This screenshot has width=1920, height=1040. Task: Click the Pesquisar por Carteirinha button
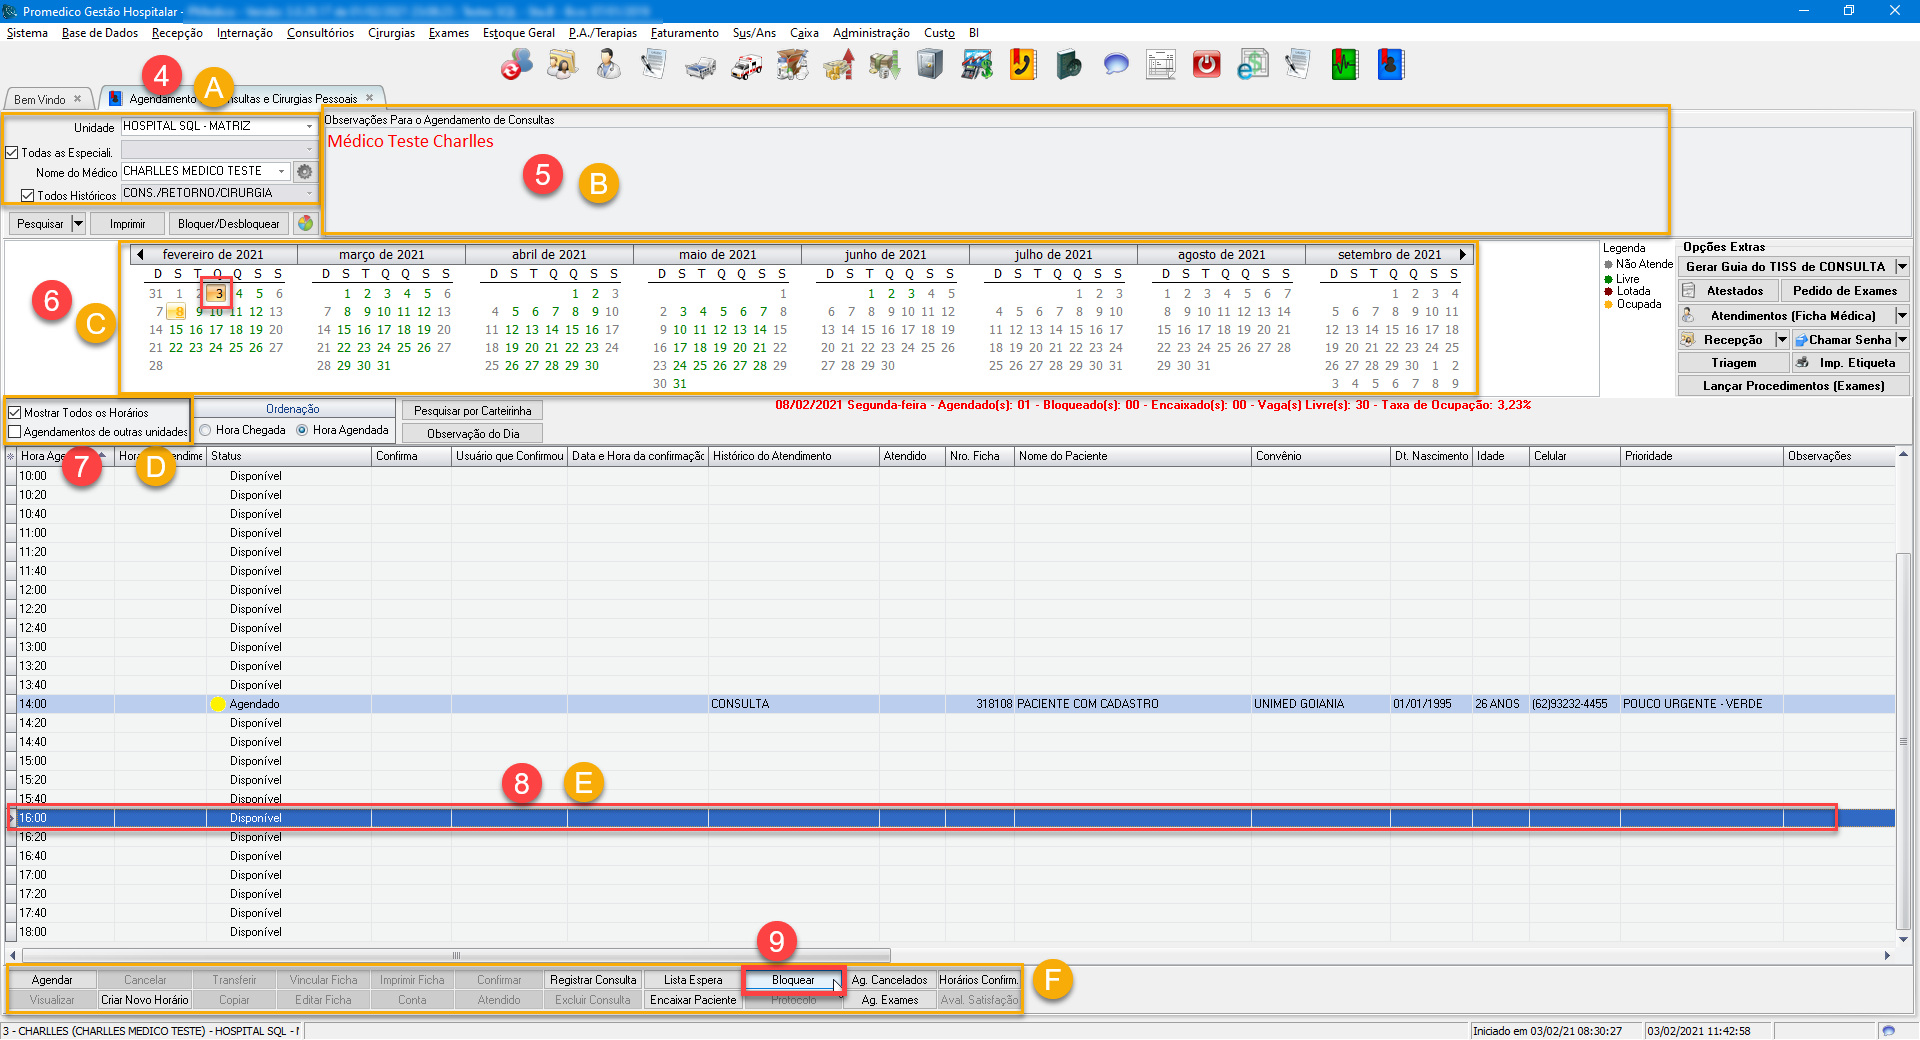tap(472, 411)
